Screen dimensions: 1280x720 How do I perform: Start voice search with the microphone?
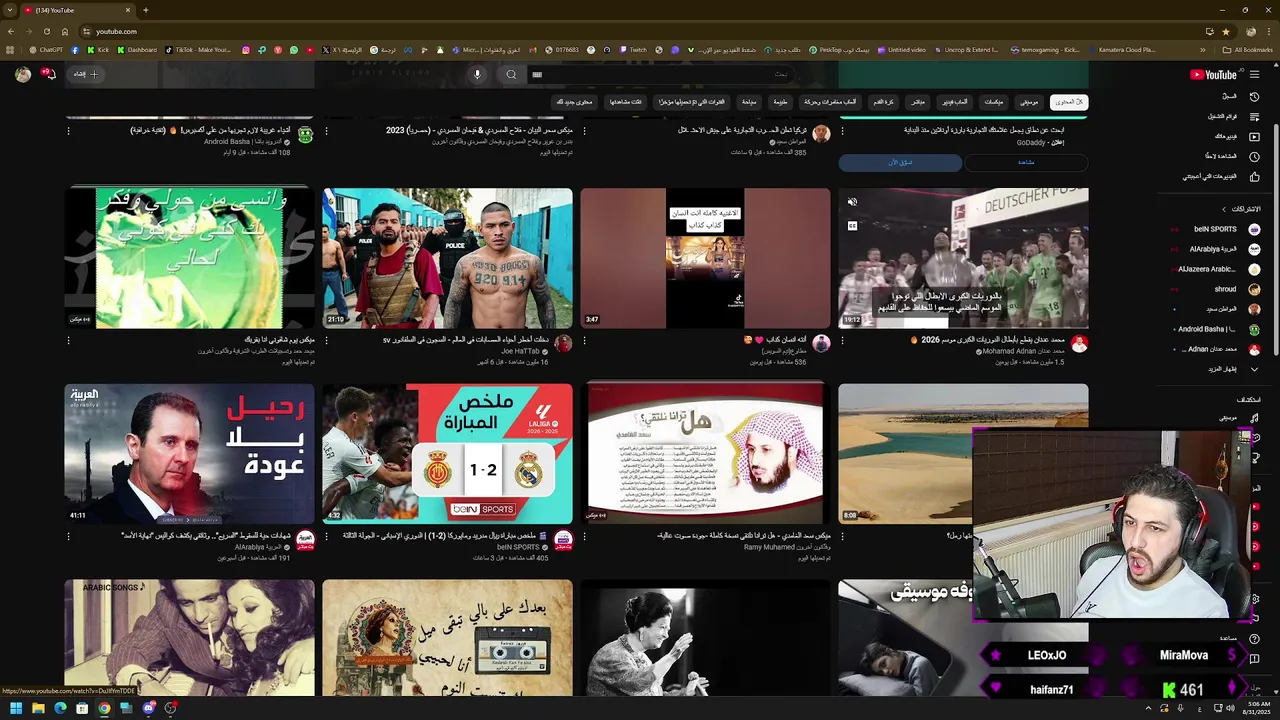pos(477,74)
